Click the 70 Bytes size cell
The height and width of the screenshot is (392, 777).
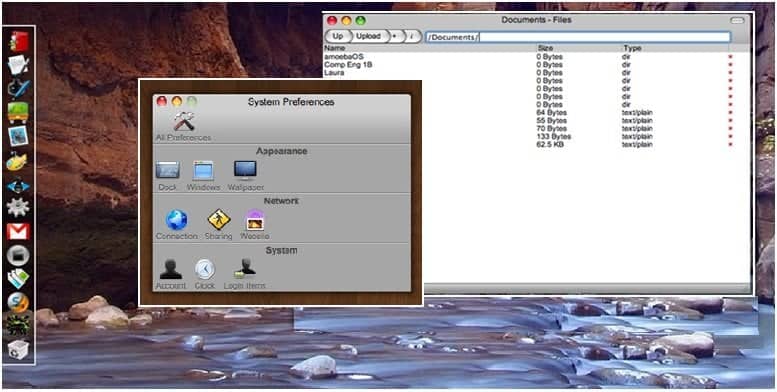pos(552,128)
